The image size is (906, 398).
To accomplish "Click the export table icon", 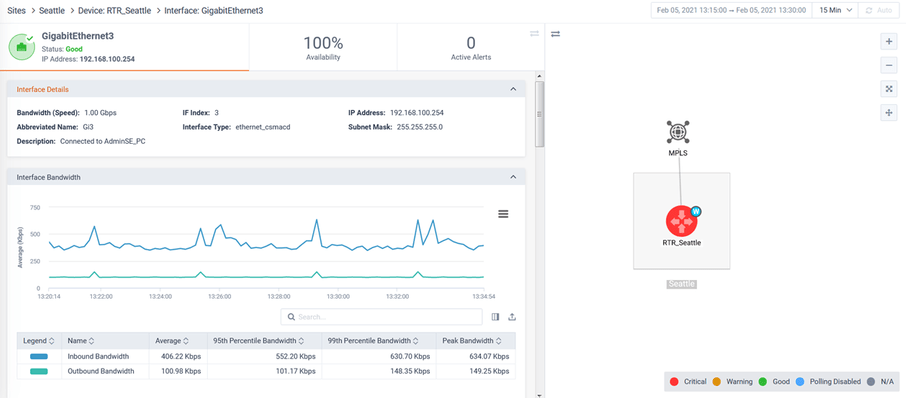I will tap(512, 317).
